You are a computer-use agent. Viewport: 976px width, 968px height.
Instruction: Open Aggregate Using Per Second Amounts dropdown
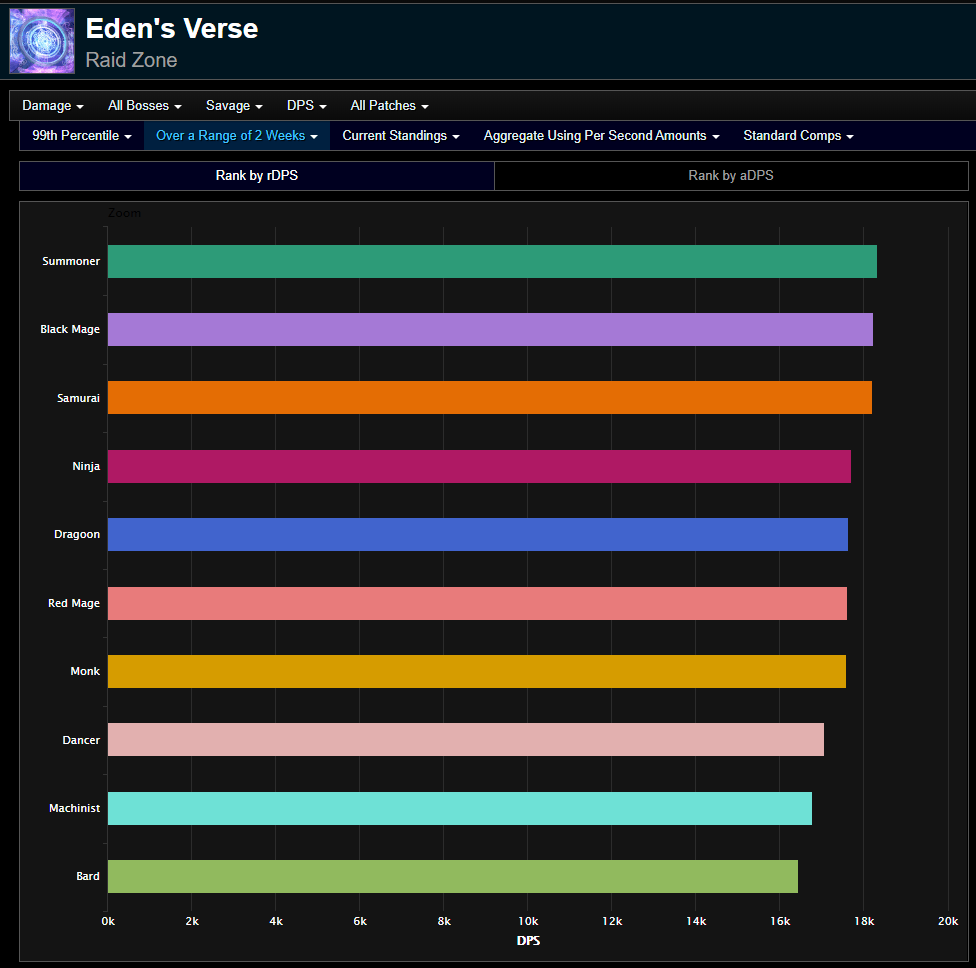[x=601, y=136]
